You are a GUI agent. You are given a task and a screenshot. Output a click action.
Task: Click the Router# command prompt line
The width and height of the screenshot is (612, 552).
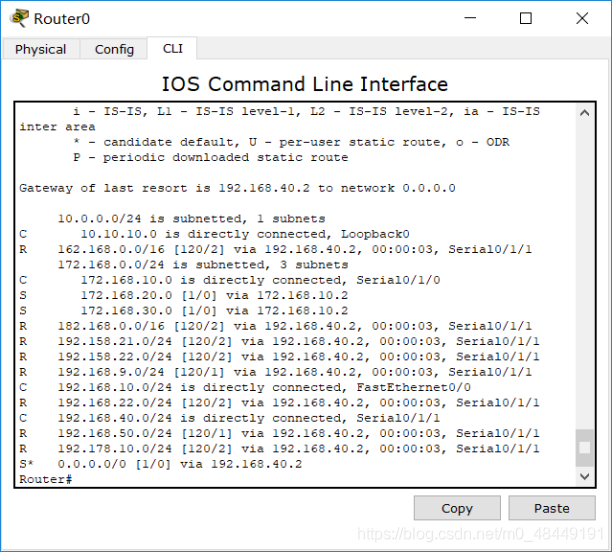tap(46, 479)
